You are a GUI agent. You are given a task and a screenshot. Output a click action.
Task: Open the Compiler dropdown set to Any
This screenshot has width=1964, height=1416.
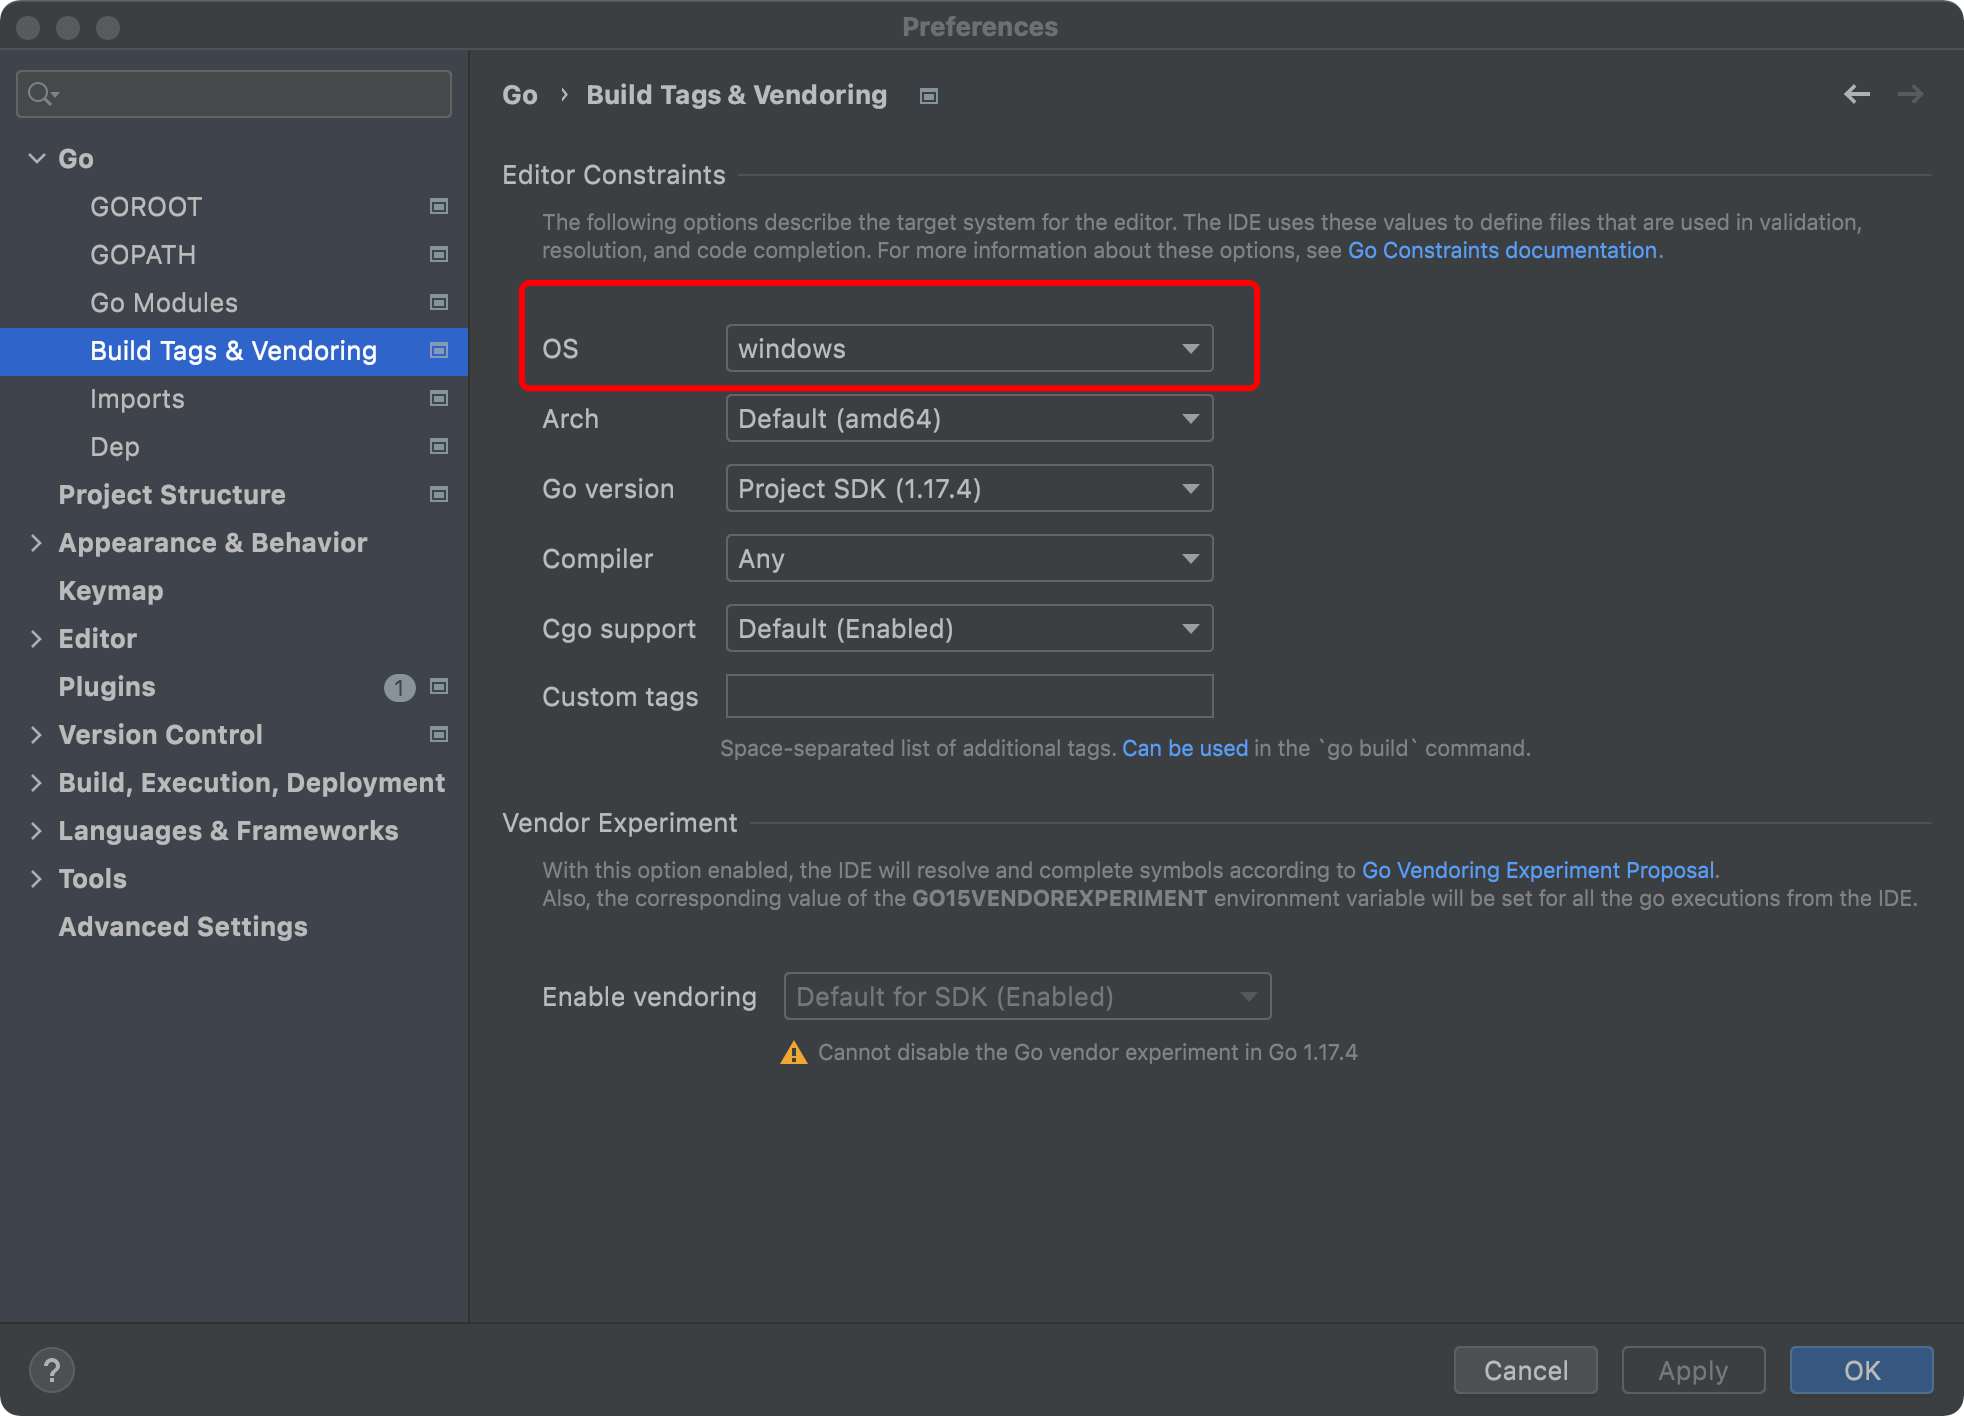969,558
